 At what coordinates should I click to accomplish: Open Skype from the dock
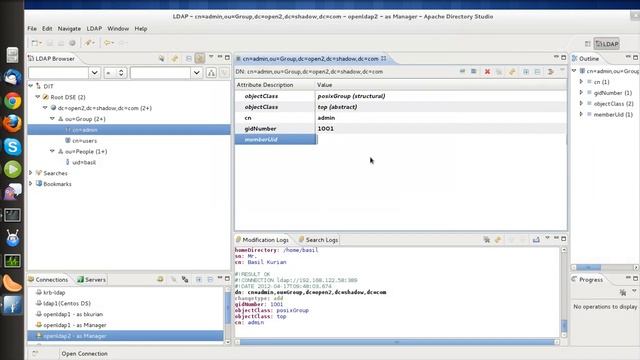[12, 147]
